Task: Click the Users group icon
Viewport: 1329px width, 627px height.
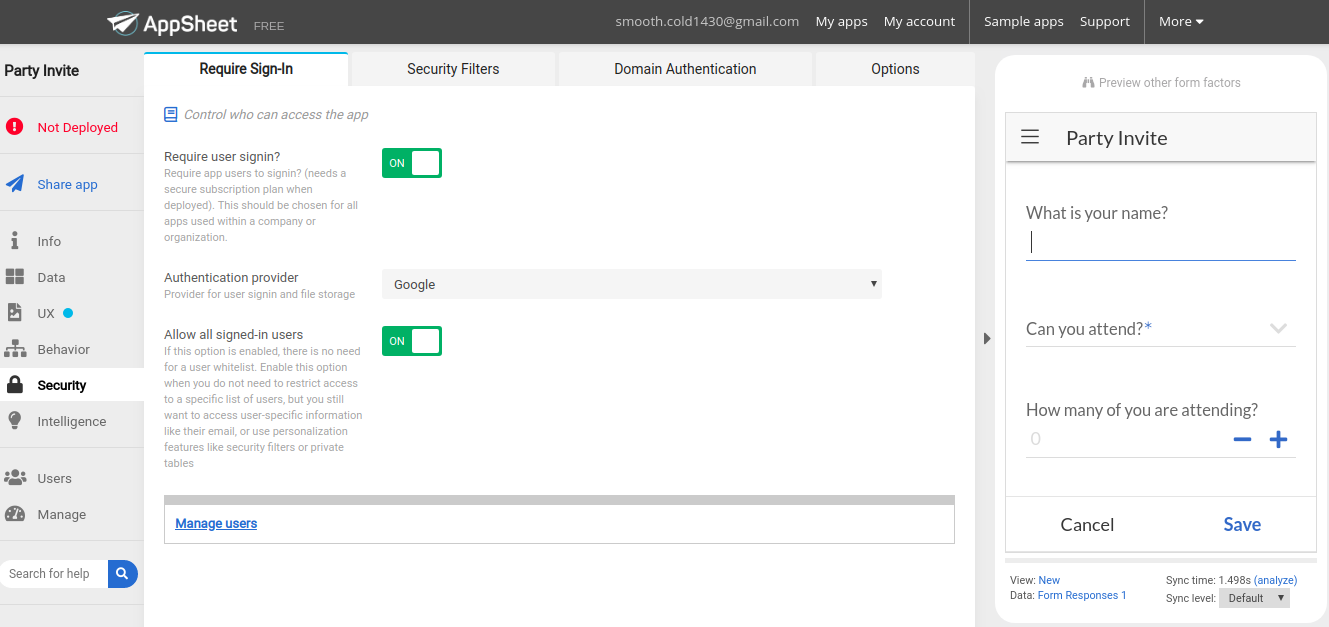Action: [x=15, y=478]
